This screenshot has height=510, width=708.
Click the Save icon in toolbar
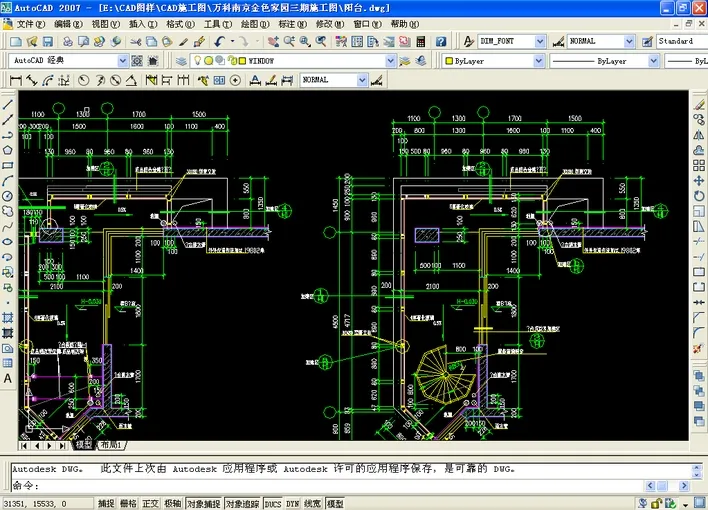click(47, 41)
